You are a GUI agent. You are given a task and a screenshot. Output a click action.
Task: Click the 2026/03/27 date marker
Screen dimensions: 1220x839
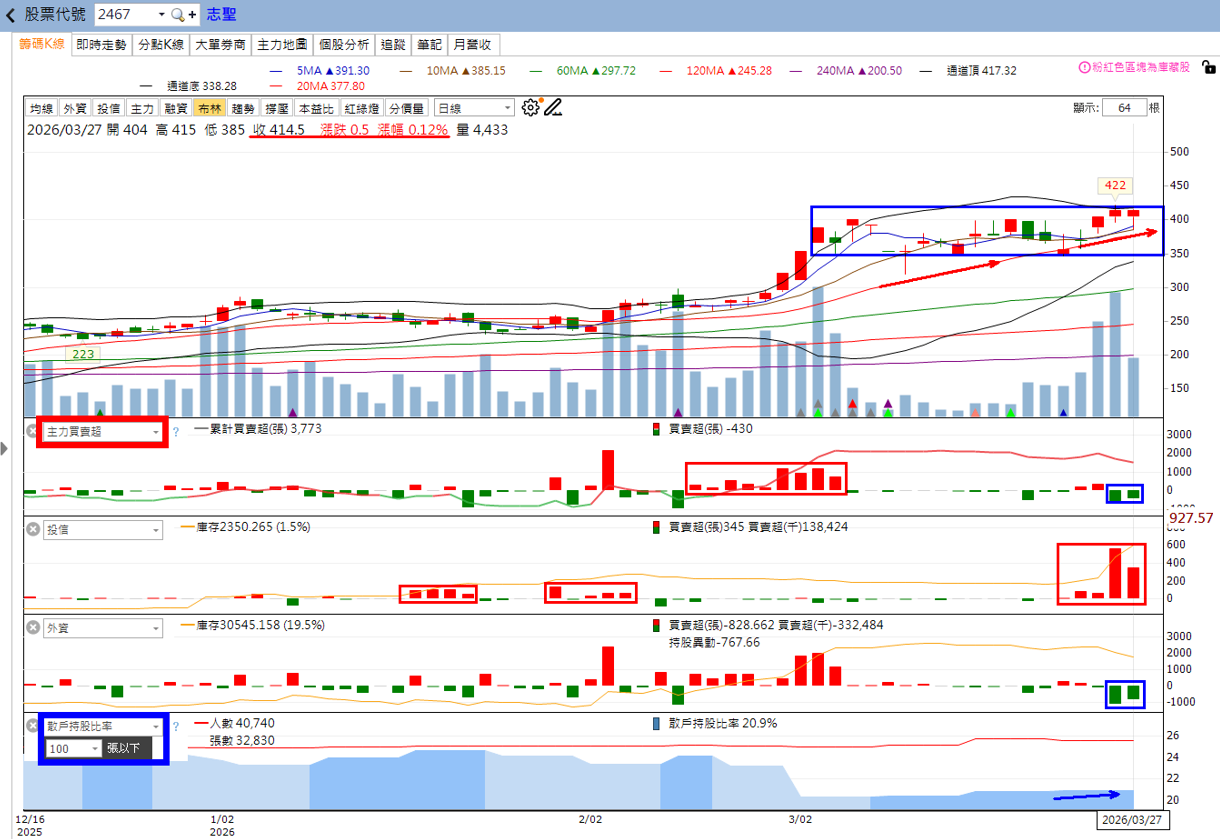tap(1133, 819)
